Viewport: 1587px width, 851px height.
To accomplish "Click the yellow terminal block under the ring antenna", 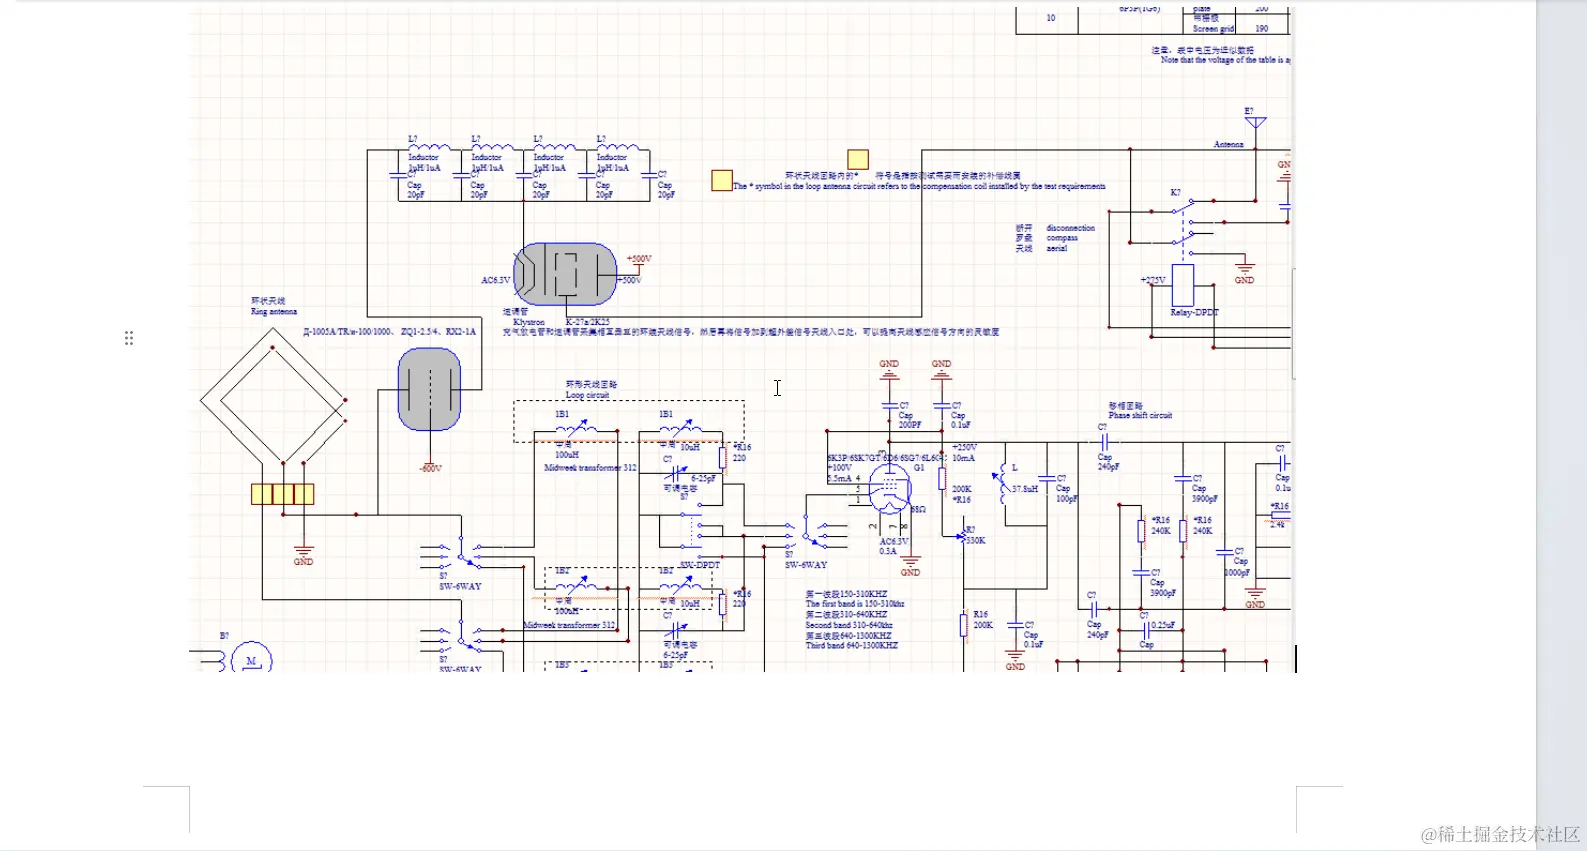I will tap(283, 493).
